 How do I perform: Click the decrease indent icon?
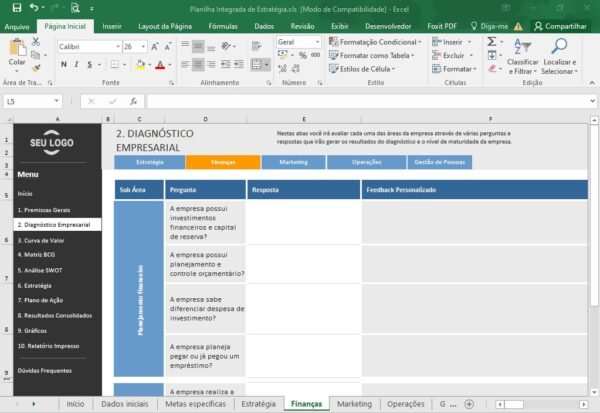(x=226, y=64)
